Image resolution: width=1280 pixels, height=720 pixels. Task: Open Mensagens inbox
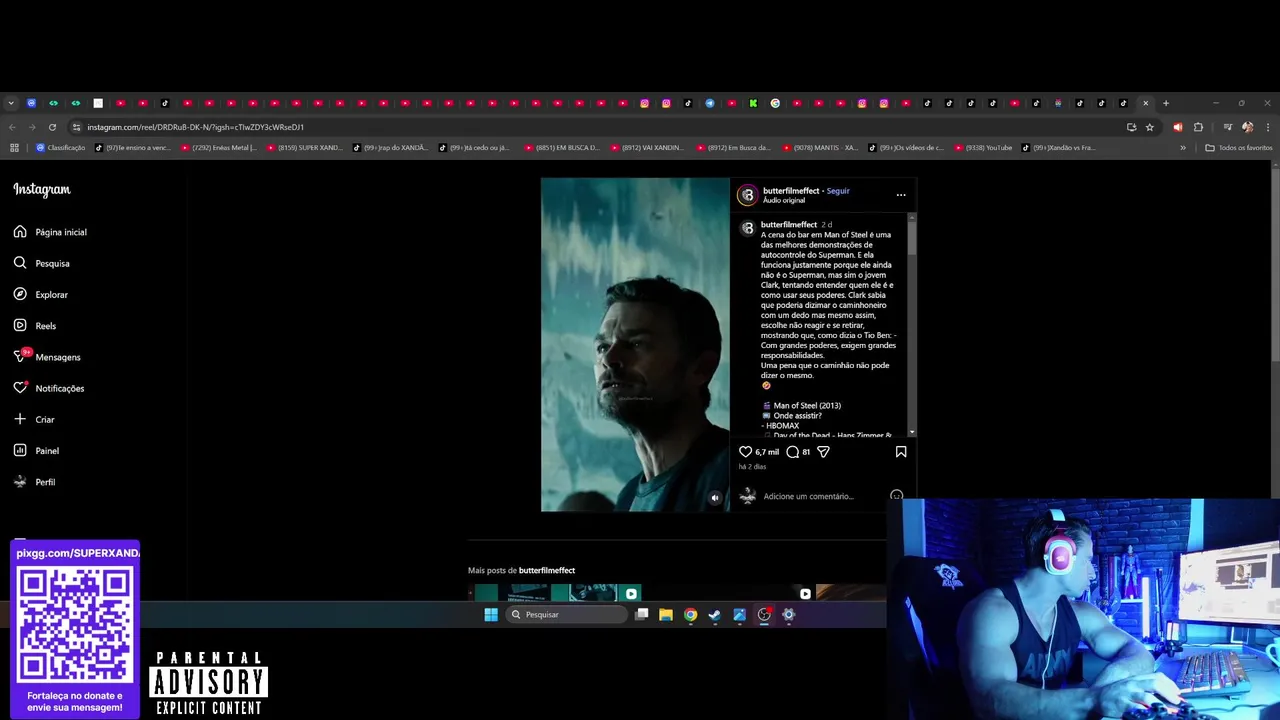coord(47,356)
